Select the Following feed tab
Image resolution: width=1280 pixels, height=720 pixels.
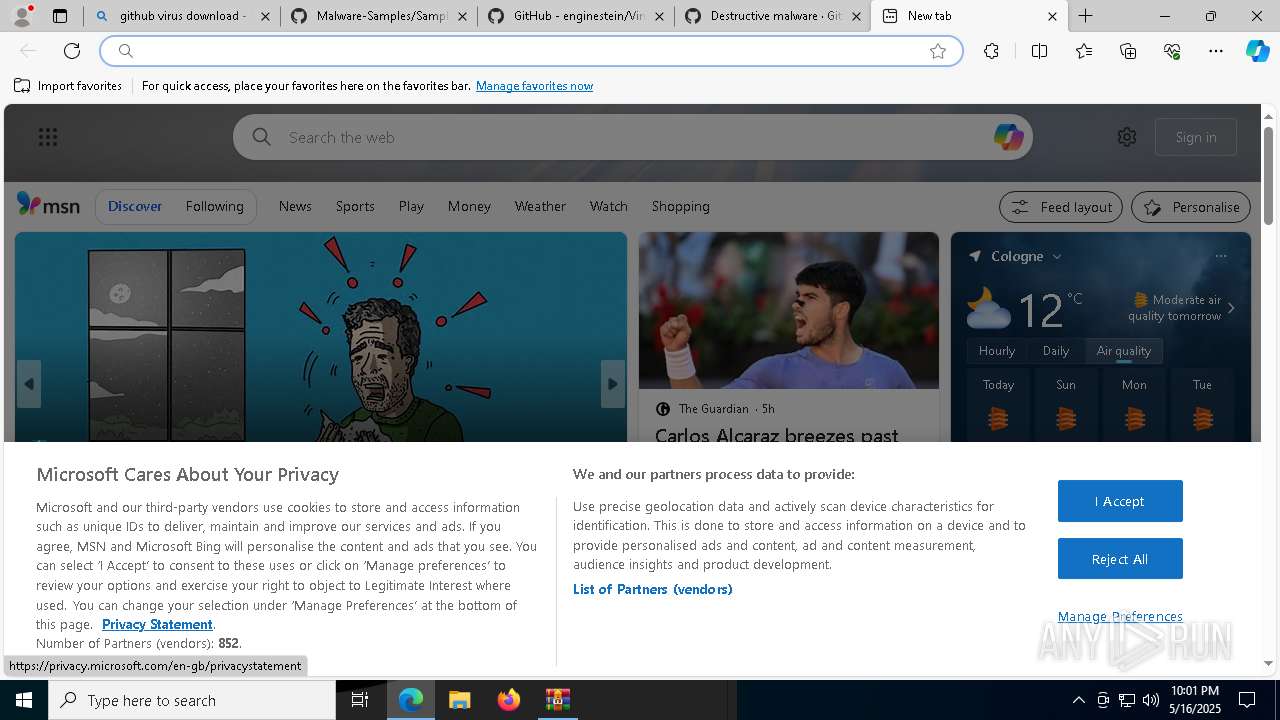pos(214,206)
